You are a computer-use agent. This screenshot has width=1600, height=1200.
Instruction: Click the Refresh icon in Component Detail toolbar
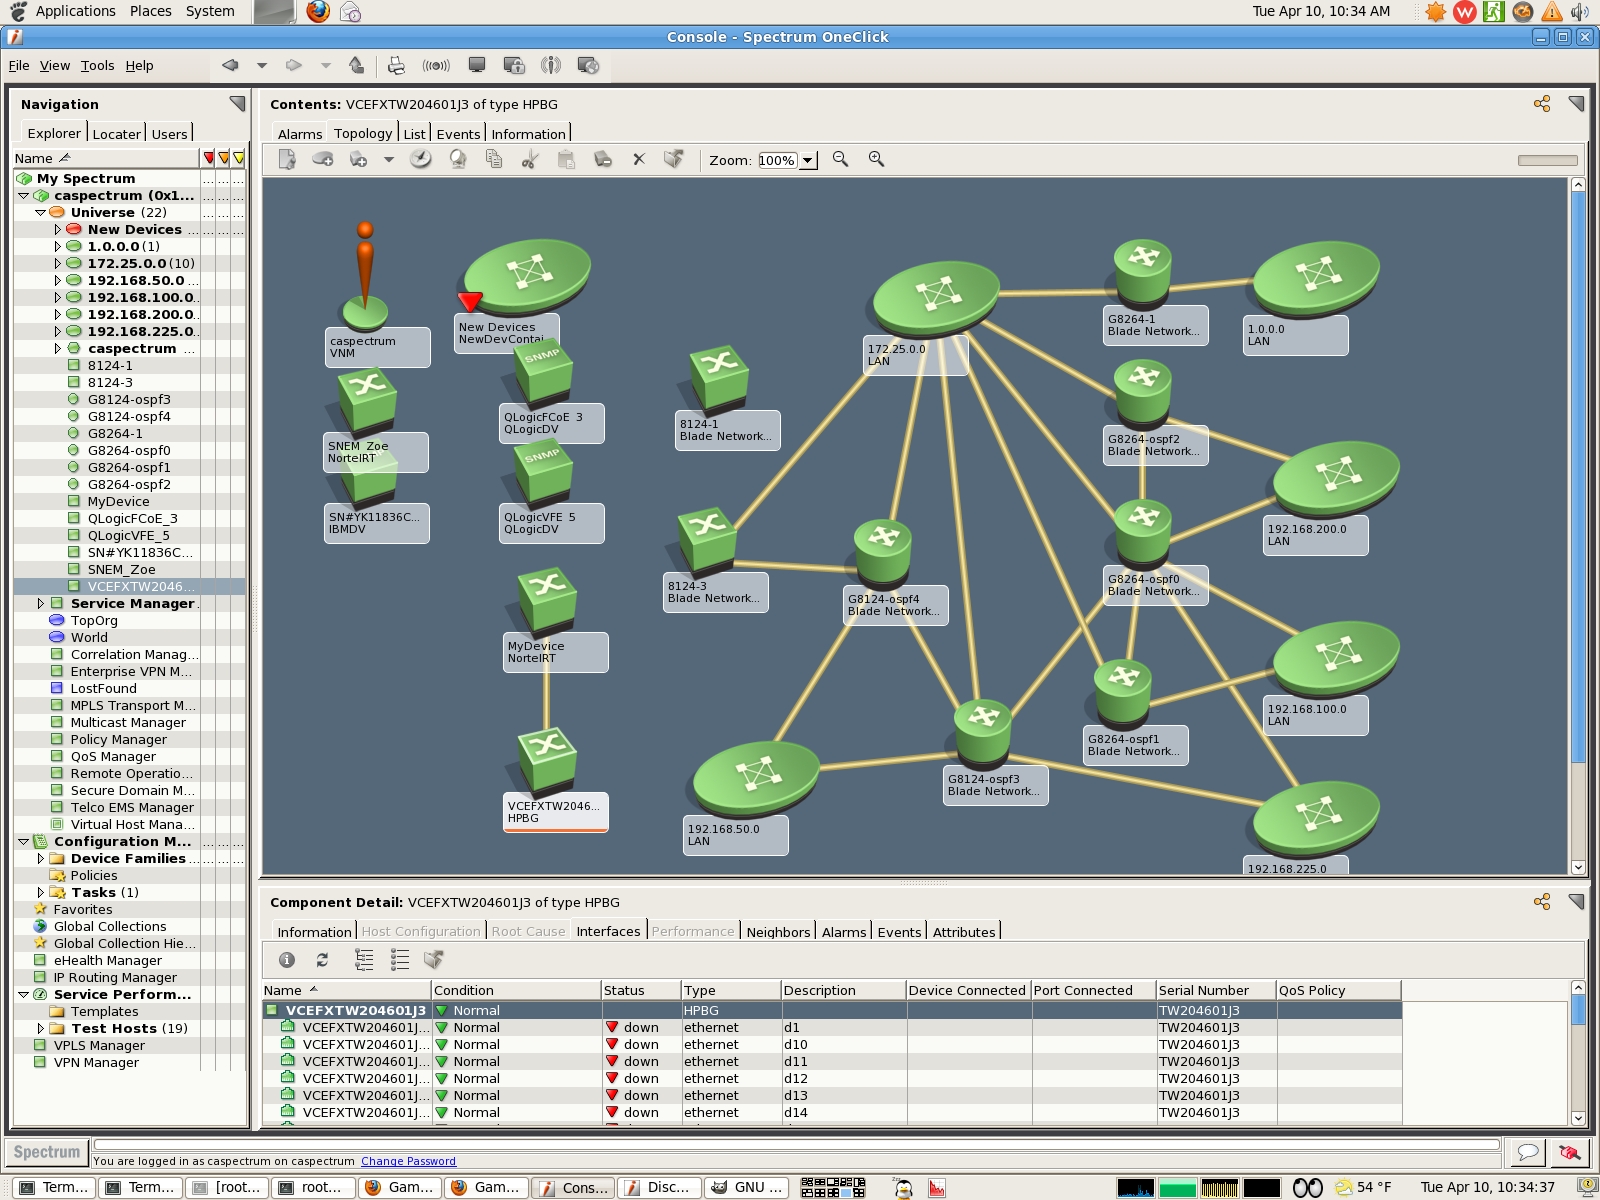click(x=322, y=960)
